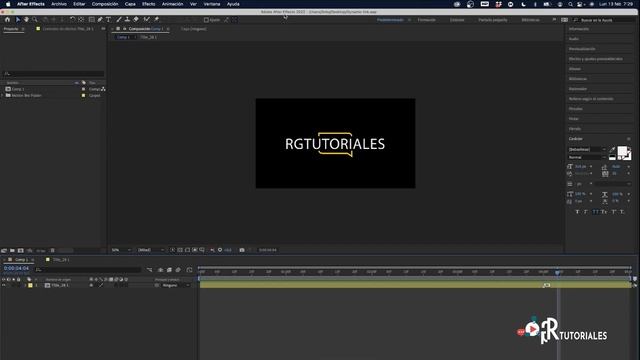
Task: Click the Project panel search field
Action: [x=53, y=74]
